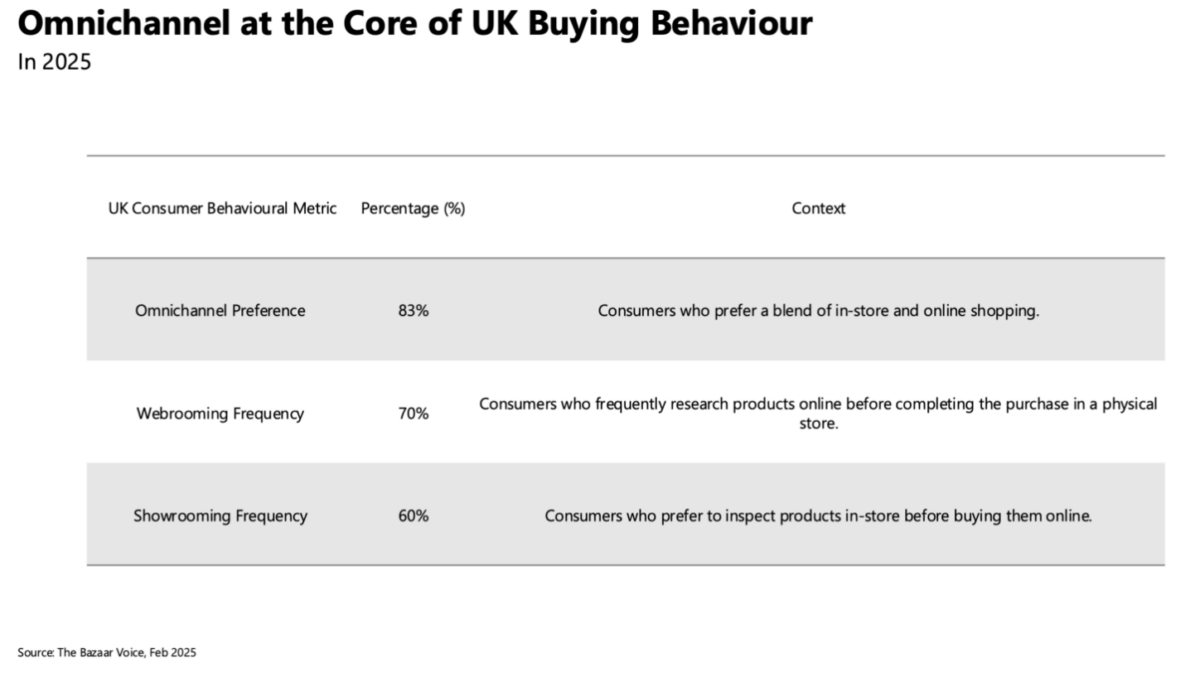Select the 70% percentage value
The height and width of the screenshot is (673, 1200).
click(x=413, y=413)
